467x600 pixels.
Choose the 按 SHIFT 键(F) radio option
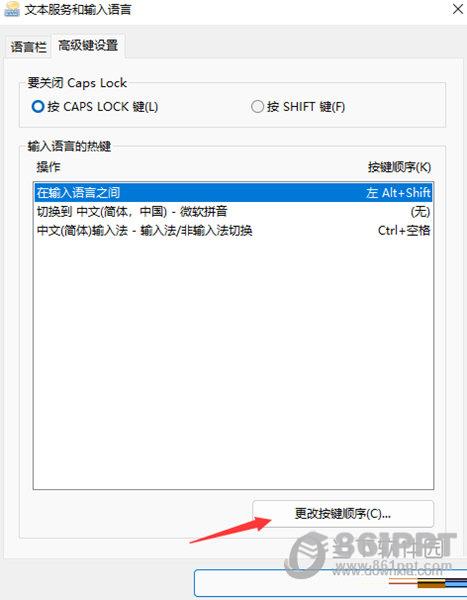pyautogui.click(x=298, y=106)
